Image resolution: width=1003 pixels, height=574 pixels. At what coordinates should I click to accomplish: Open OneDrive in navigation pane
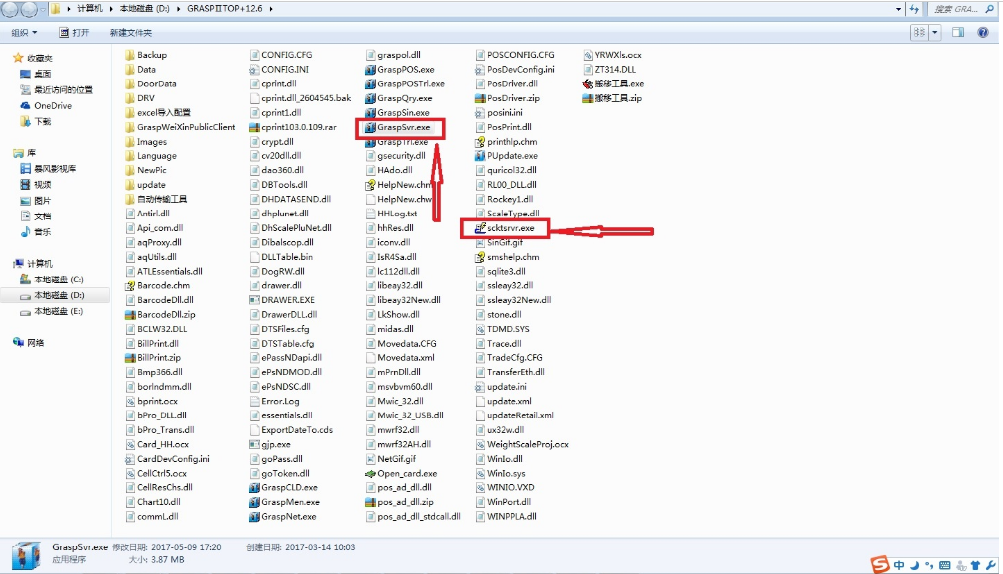pyautogui.click(x=45, y=106)
